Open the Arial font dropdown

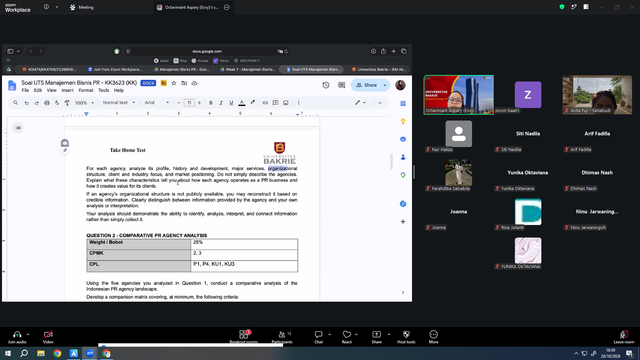[x=157, y=103]
